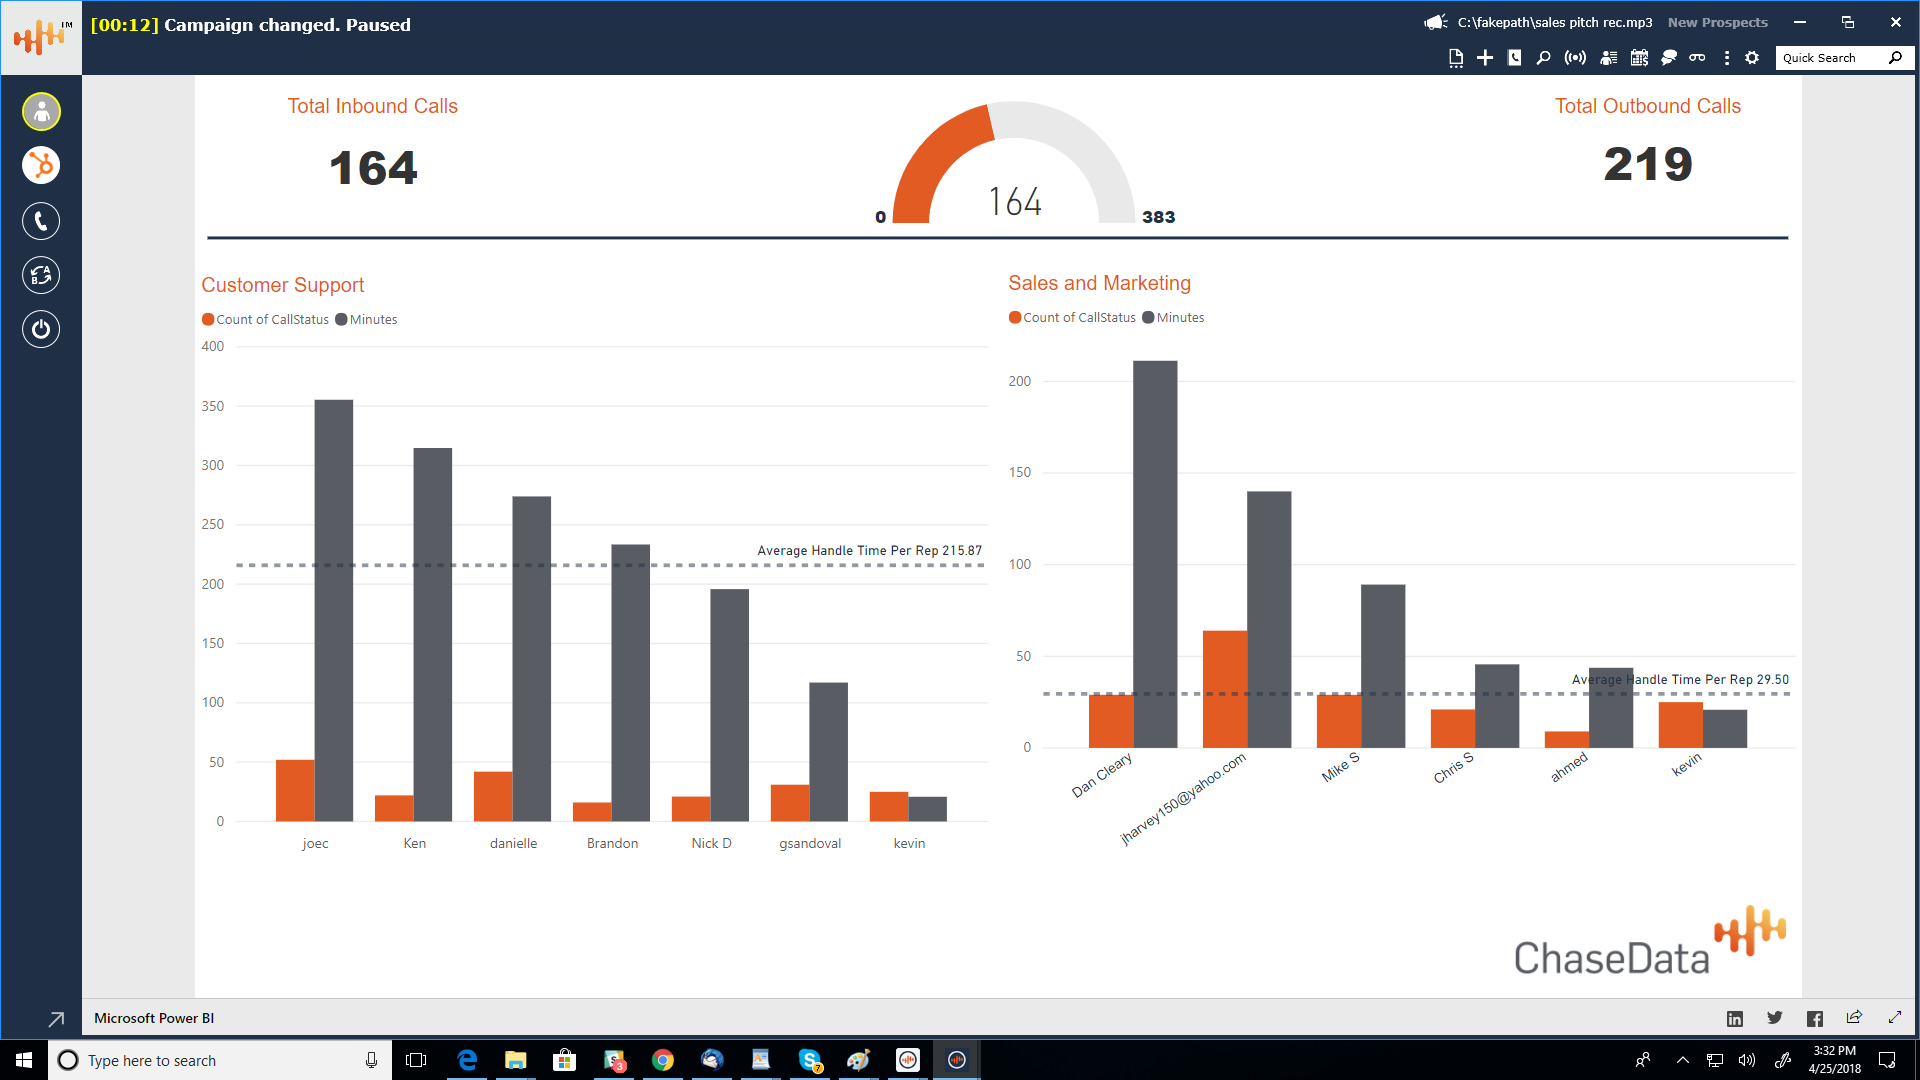1920x1080 pixels.
Task: Select joec's Minutes bar in Customer Support
Action: [333, 610]
